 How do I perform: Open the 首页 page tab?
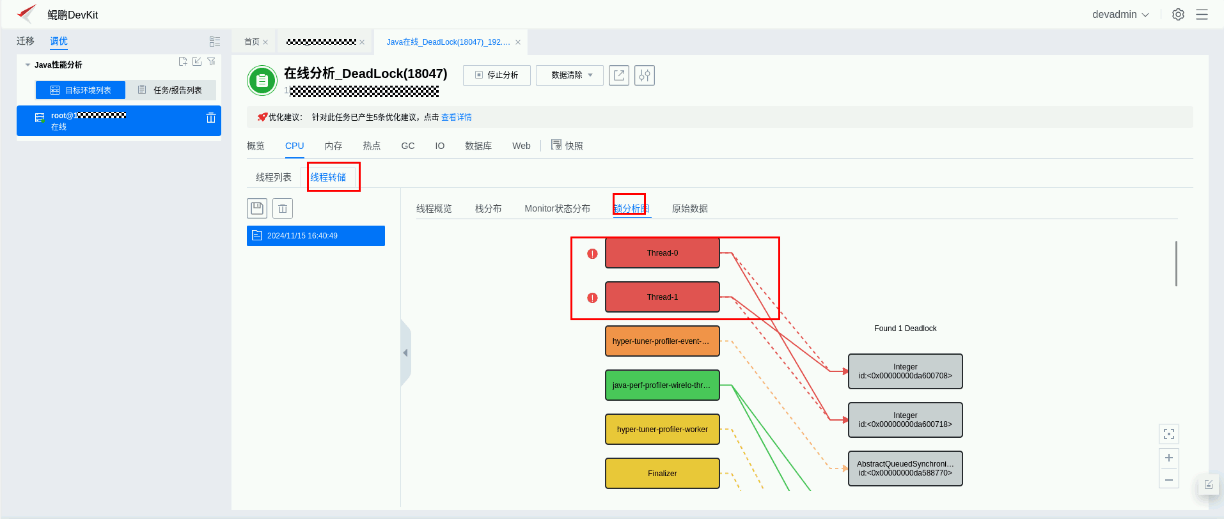coord(252,42)
